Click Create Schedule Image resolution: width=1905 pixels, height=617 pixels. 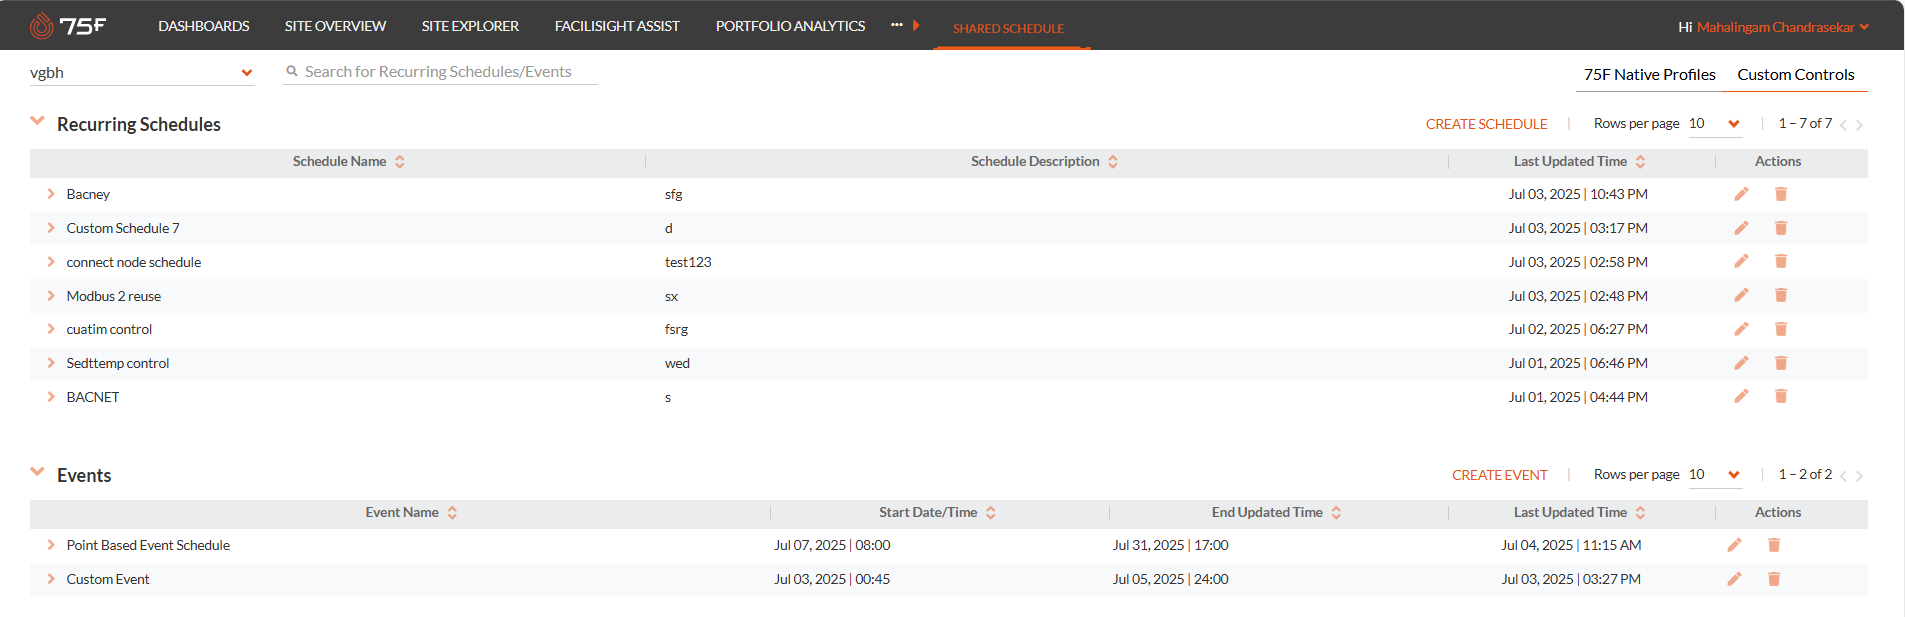click(1486, 124)
